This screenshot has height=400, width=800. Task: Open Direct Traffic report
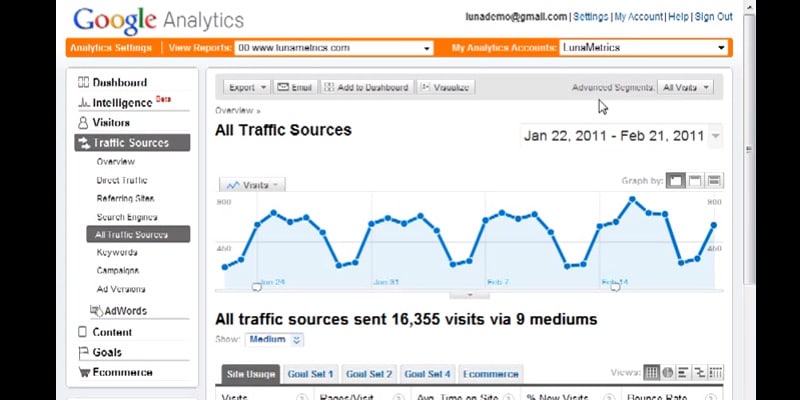[x=122, y=180]
